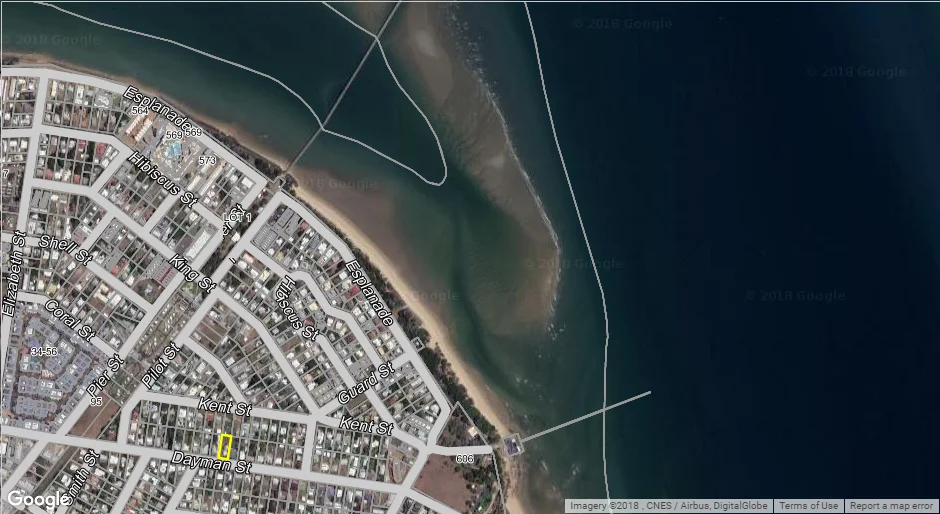Click the Elizabeth St label

tap(14, 275)
